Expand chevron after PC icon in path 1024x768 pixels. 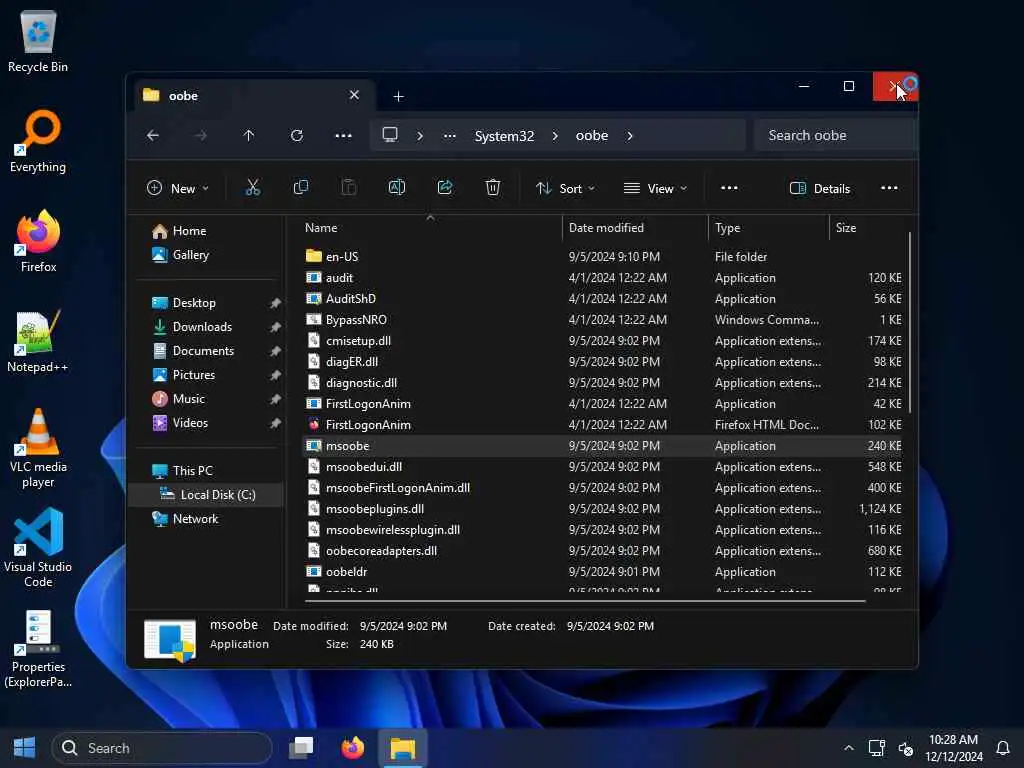(x=420, y=136)
